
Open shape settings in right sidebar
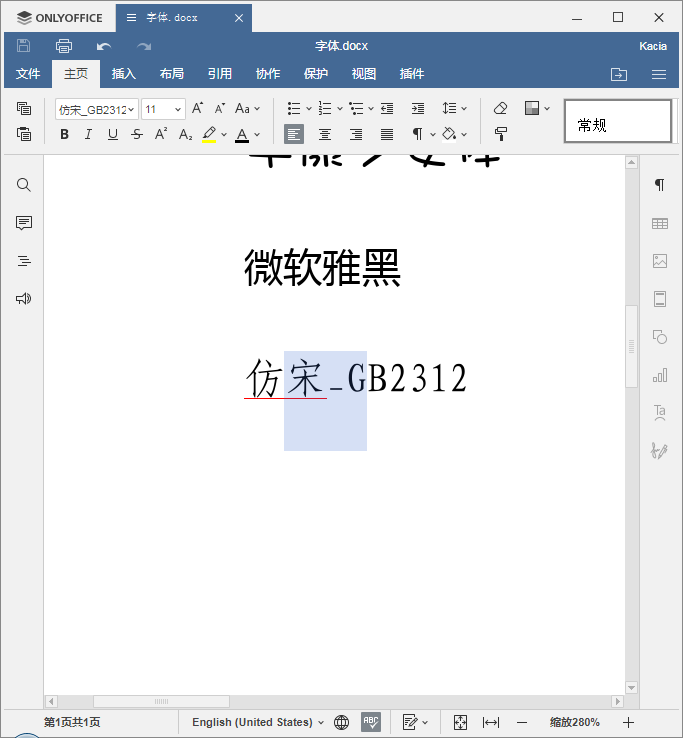click(660, 337)
